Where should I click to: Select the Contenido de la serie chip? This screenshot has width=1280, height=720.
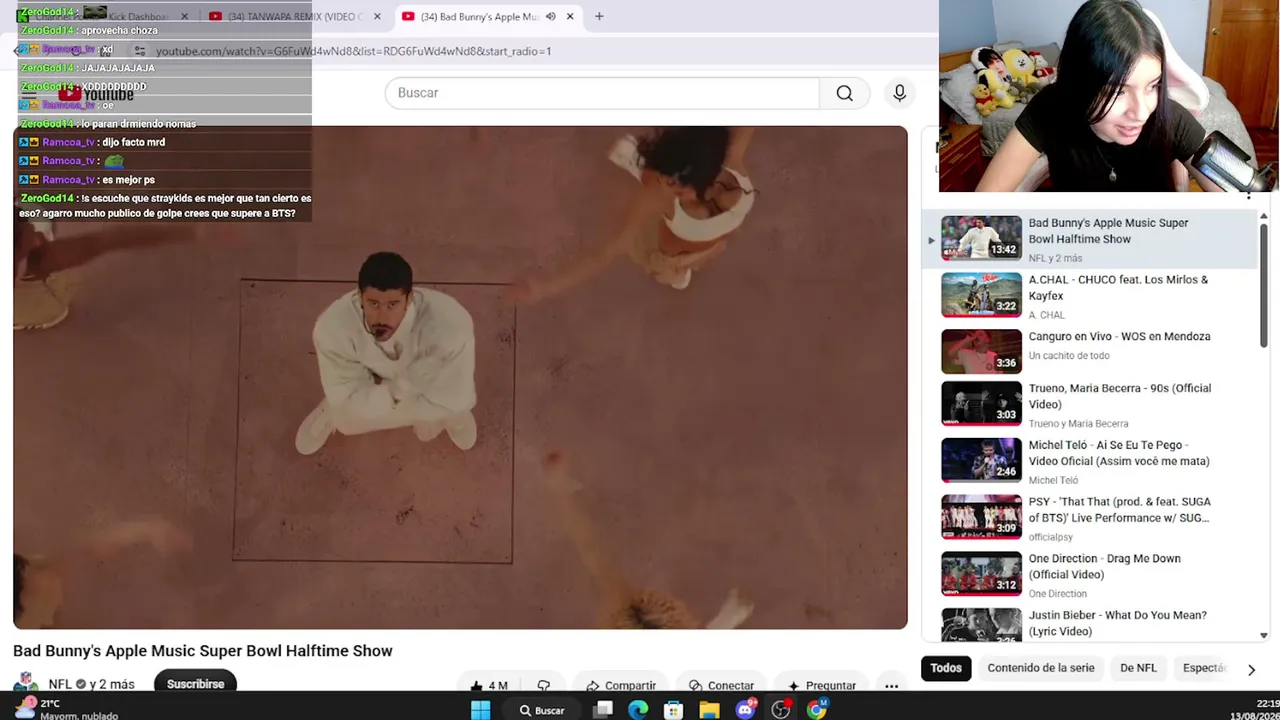pyautogui.click(x=1041, y=668)
